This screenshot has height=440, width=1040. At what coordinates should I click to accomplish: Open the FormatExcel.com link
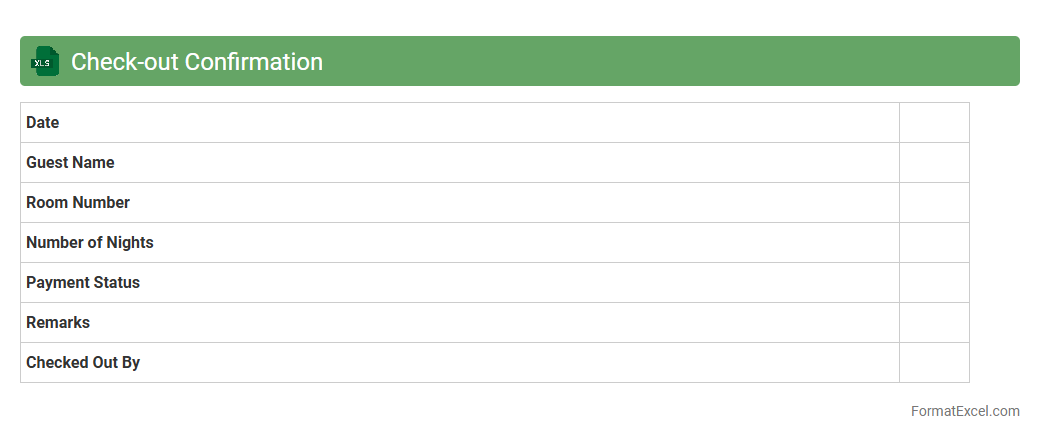click(965, 411)
